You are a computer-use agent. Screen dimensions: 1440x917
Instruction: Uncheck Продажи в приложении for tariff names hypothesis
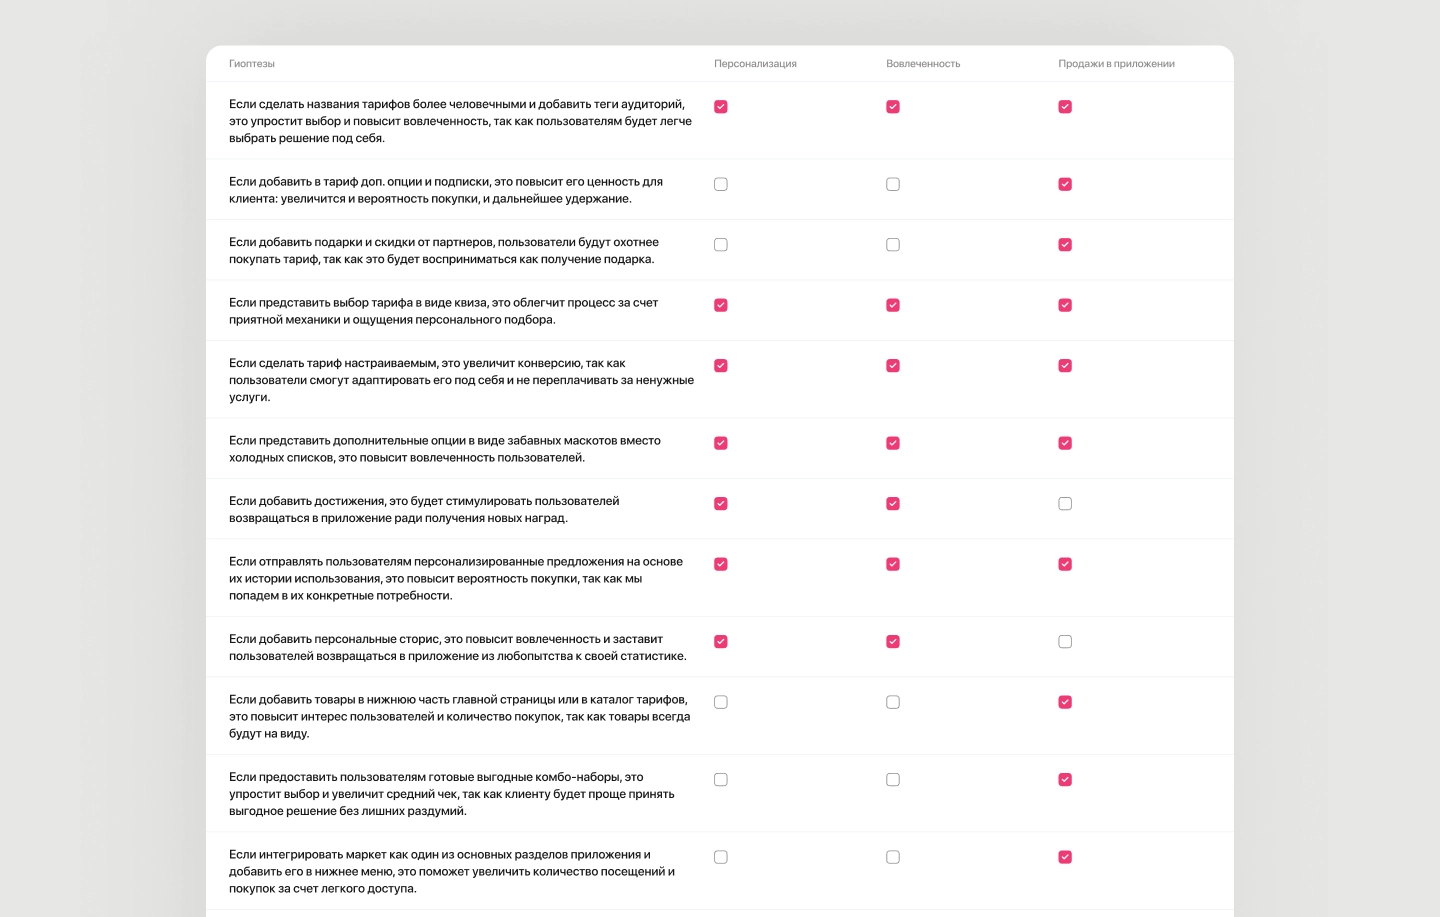point(1065,107)
